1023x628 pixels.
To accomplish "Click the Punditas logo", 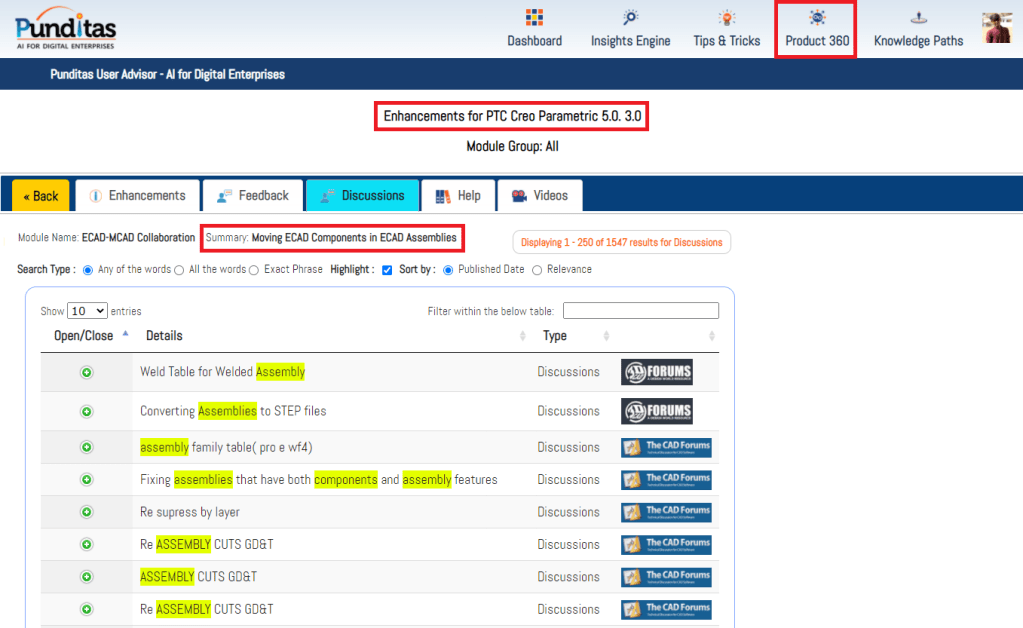I will [65, 28].
